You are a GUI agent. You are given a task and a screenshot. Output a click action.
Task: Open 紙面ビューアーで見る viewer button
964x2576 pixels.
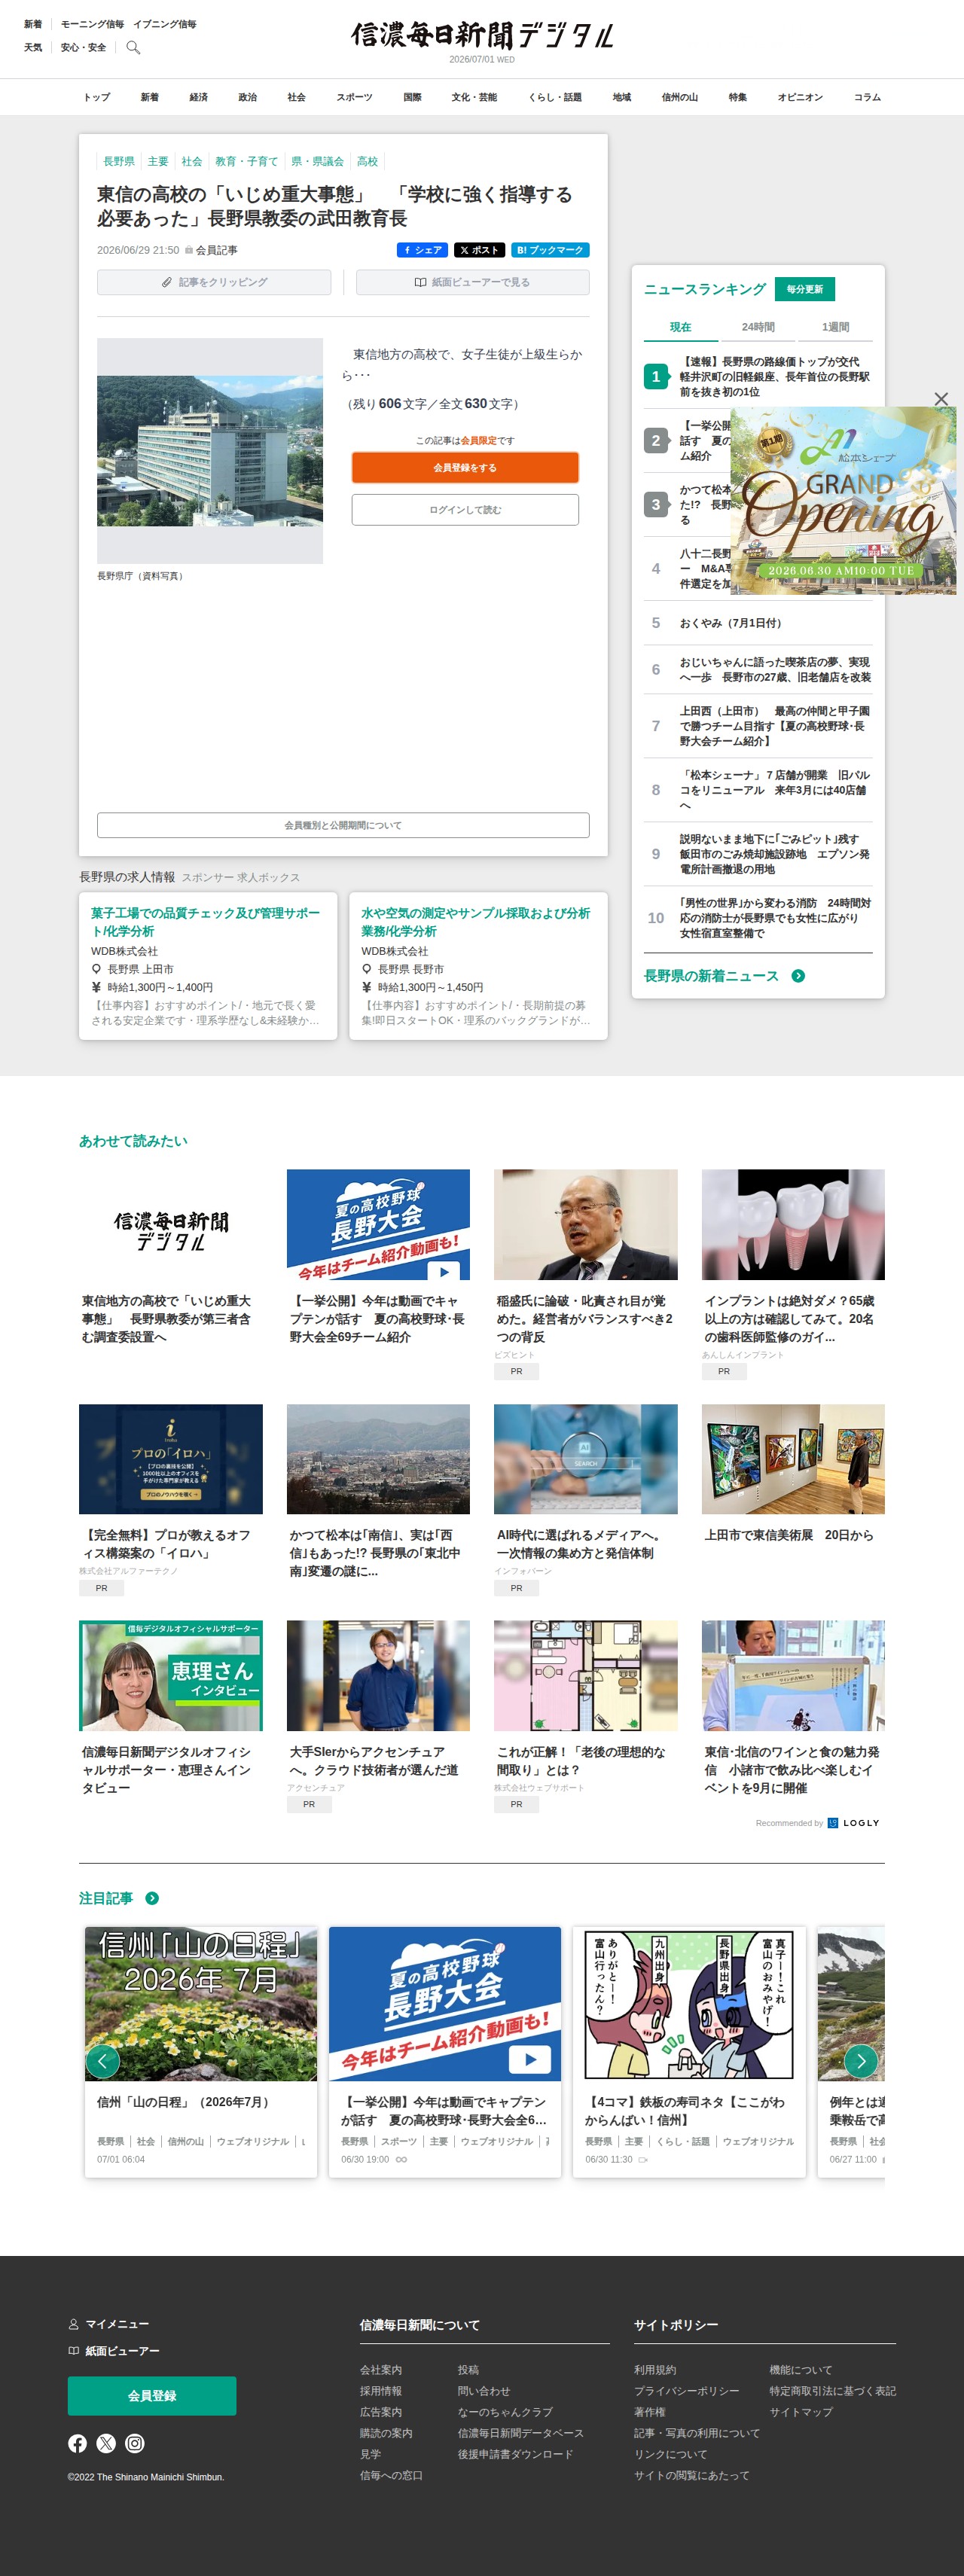[x=472, y=282]
